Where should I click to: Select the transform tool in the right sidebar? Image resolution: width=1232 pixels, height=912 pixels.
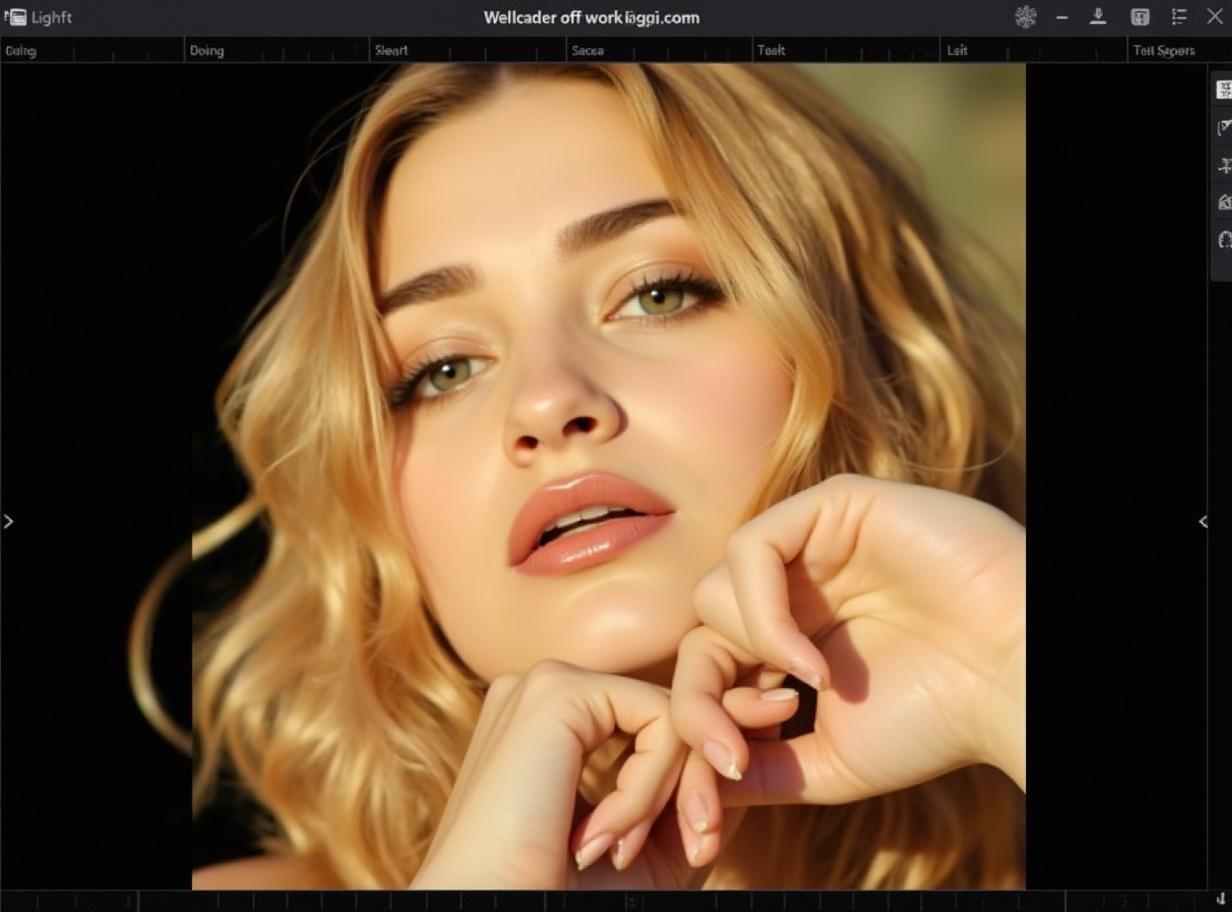tap(1222, 164)
